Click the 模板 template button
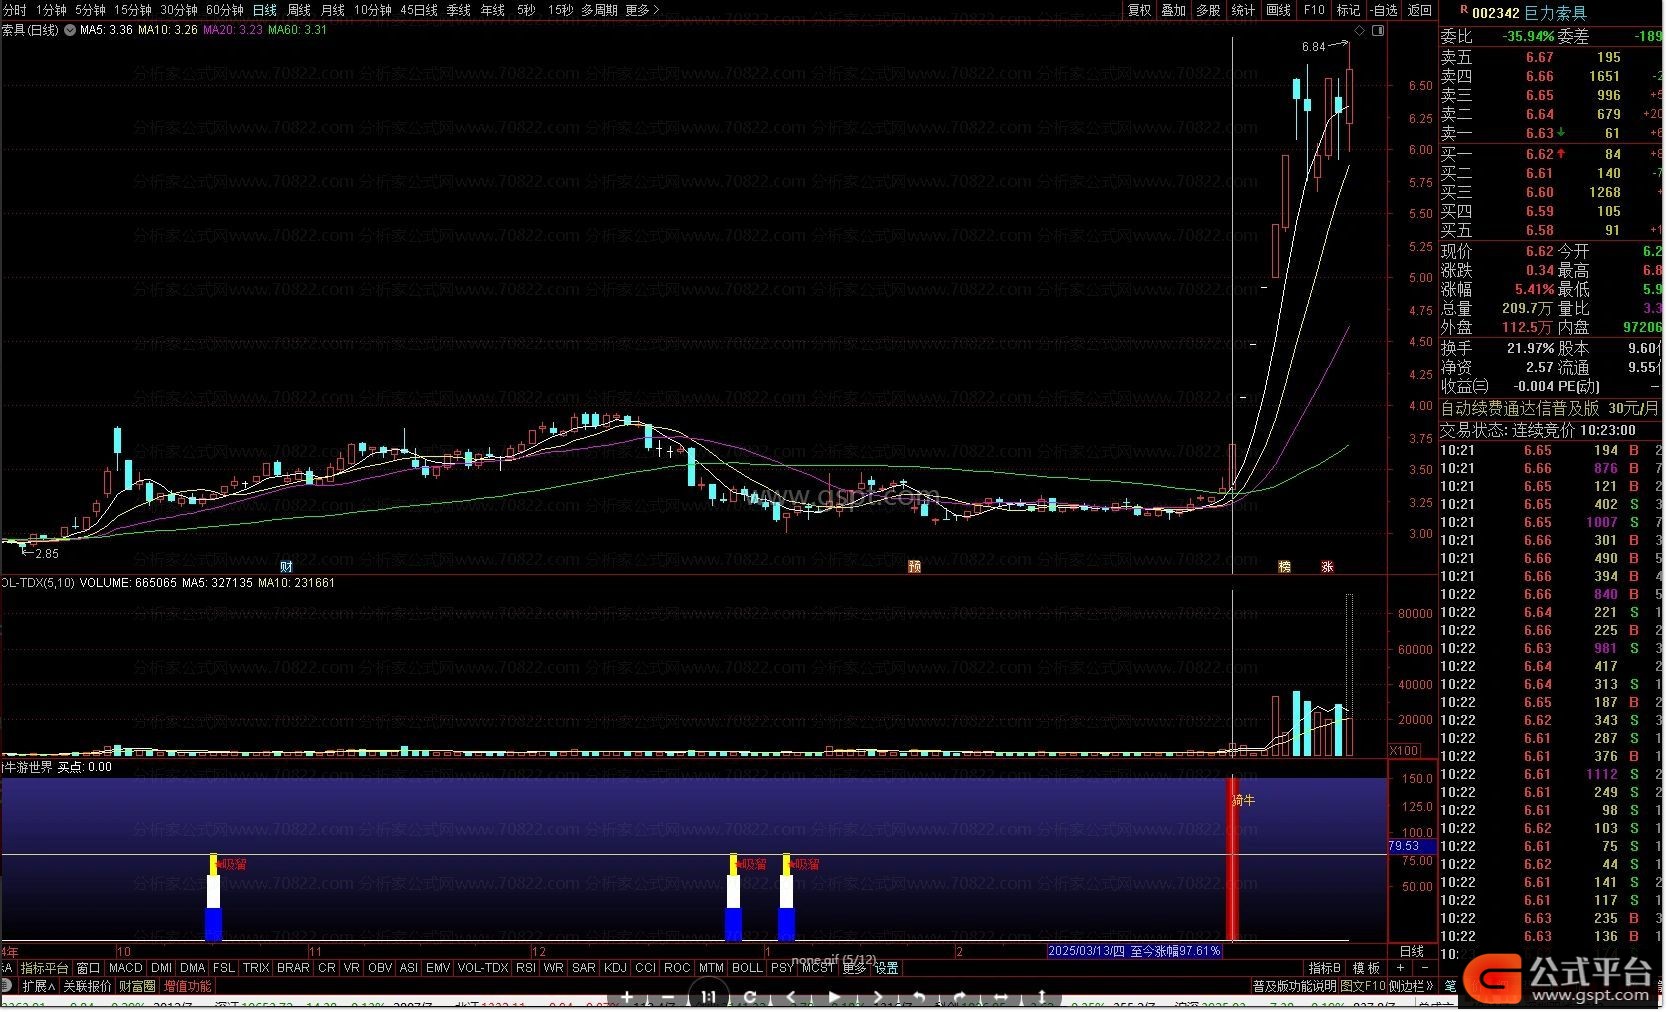This screenshot has width=1668, height=1012. (1366, 968)
